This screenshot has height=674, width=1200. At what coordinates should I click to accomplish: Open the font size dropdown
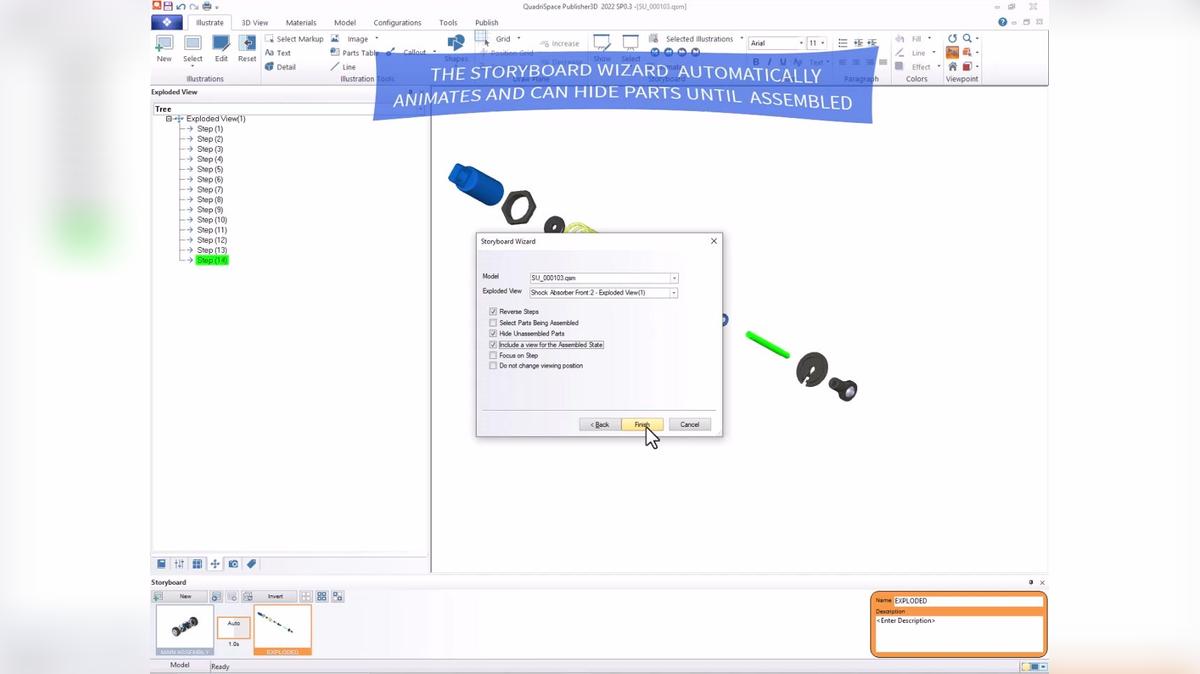[823, 43]
